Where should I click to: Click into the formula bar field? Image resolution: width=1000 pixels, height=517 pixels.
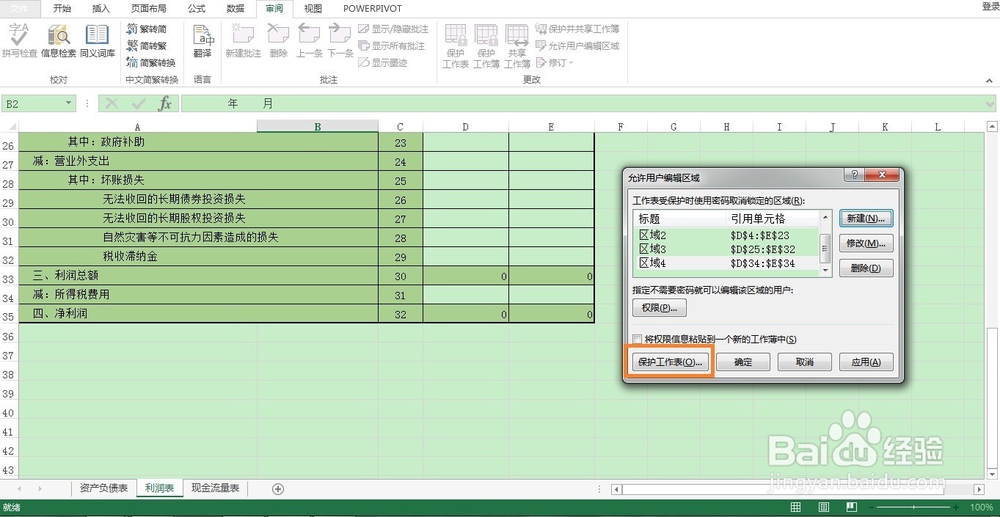[582, 103]
